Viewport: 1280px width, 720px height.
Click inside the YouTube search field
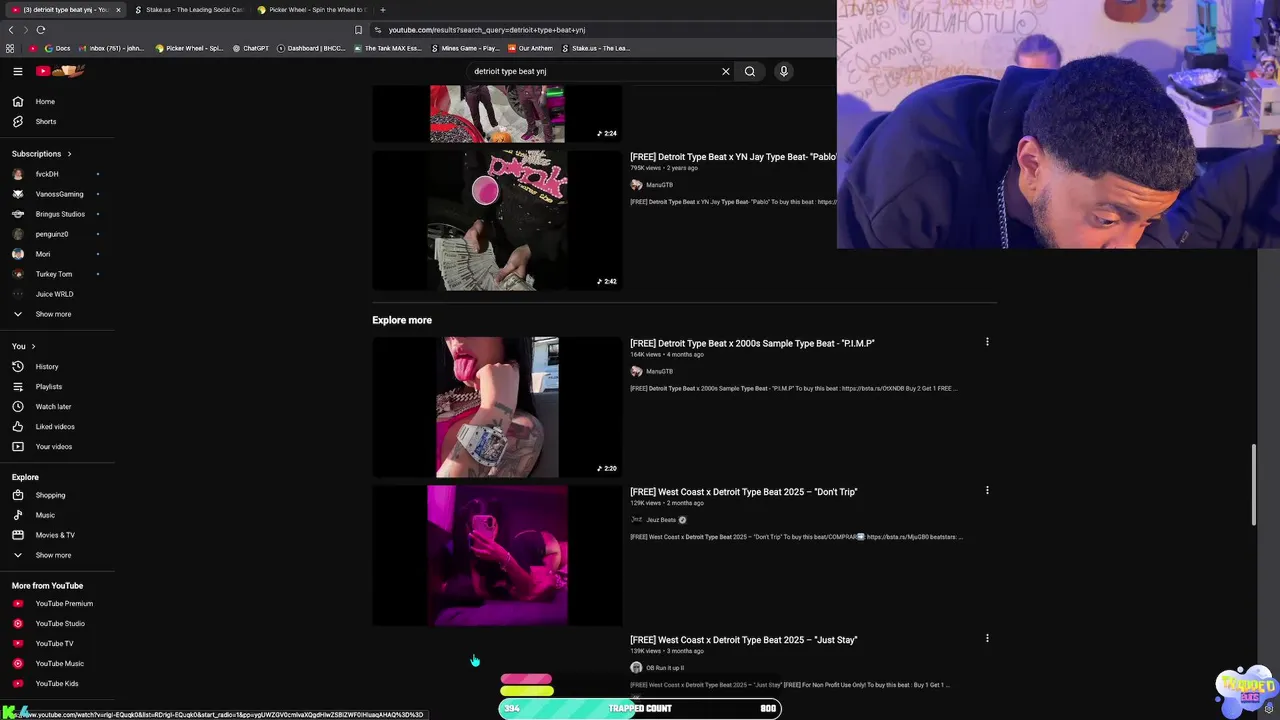click(593, 71)
